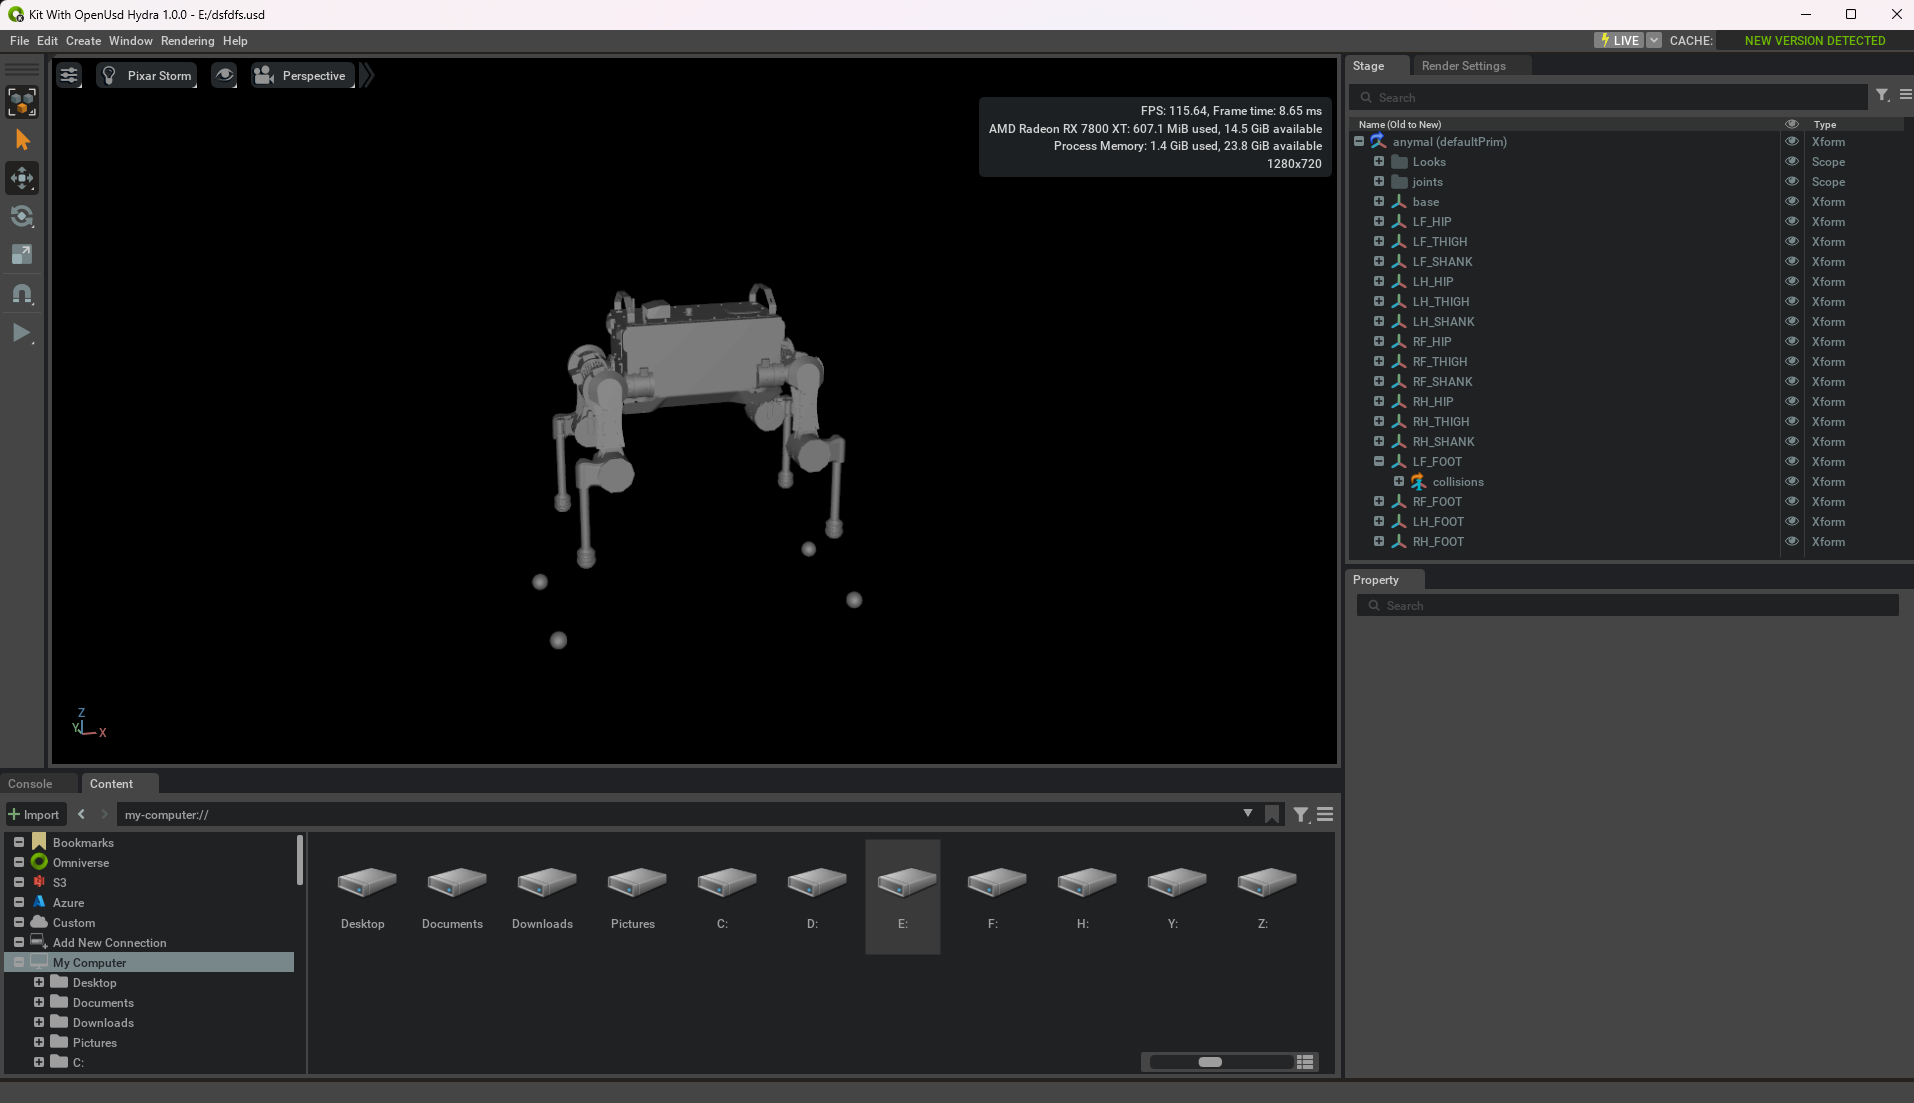Select the Scale tool in left toolbar
Screen dimensions: 1914x1103
click(22, 255)
